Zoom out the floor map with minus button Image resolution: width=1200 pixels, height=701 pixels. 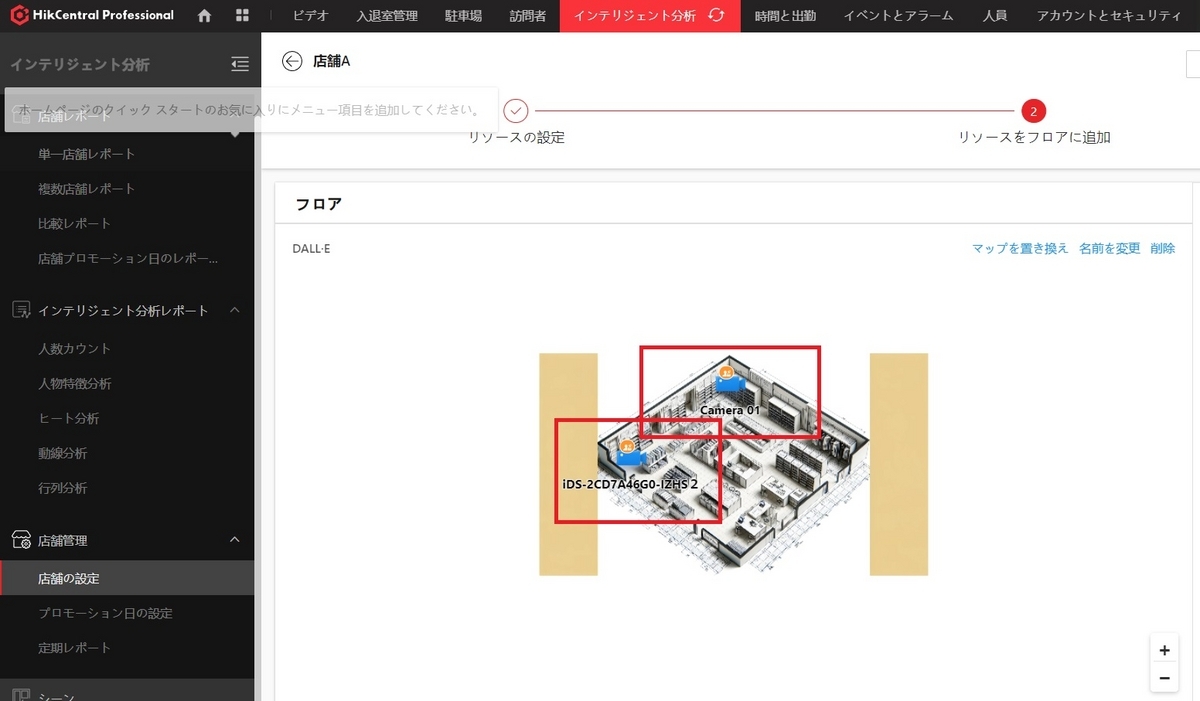(x=1164, y=678)
